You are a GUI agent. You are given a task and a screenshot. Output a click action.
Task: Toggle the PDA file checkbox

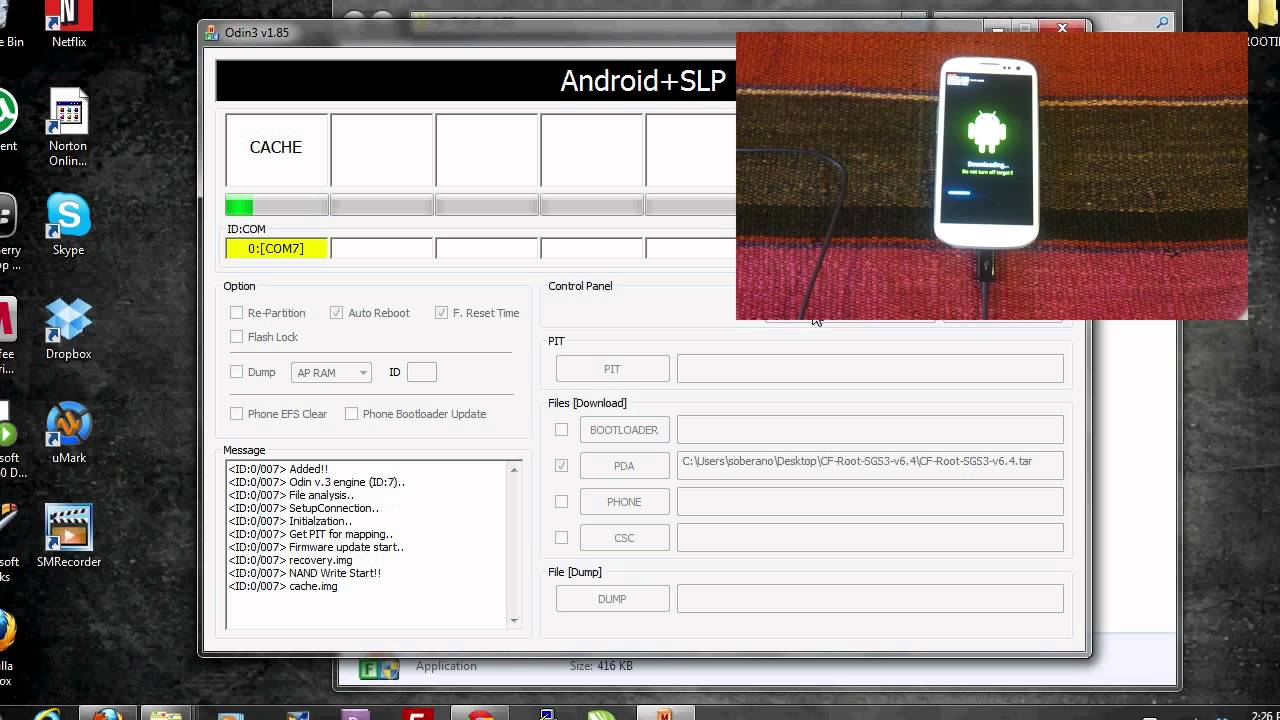[562, 466]
